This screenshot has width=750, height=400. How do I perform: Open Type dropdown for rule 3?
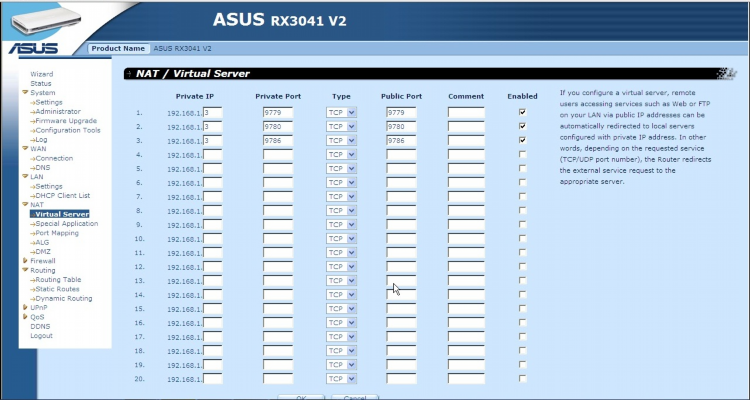[x=342, y=141]
